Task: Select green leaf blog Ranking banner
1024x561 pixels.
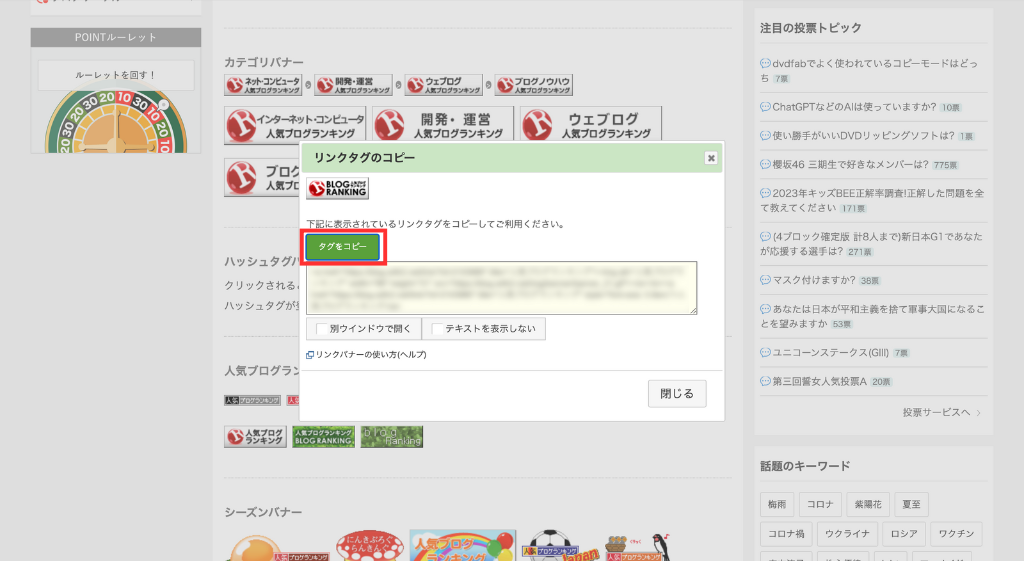Action: click(x=392, y=437)
